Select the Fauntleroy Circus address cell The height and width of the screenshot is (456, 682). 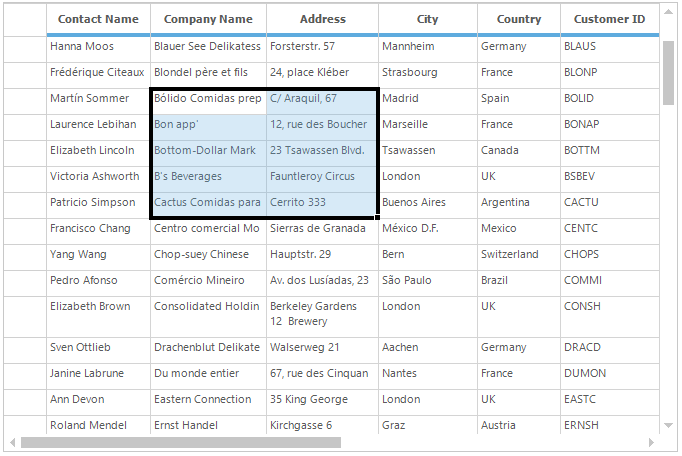pyautogui.click(x=322, y=177)
